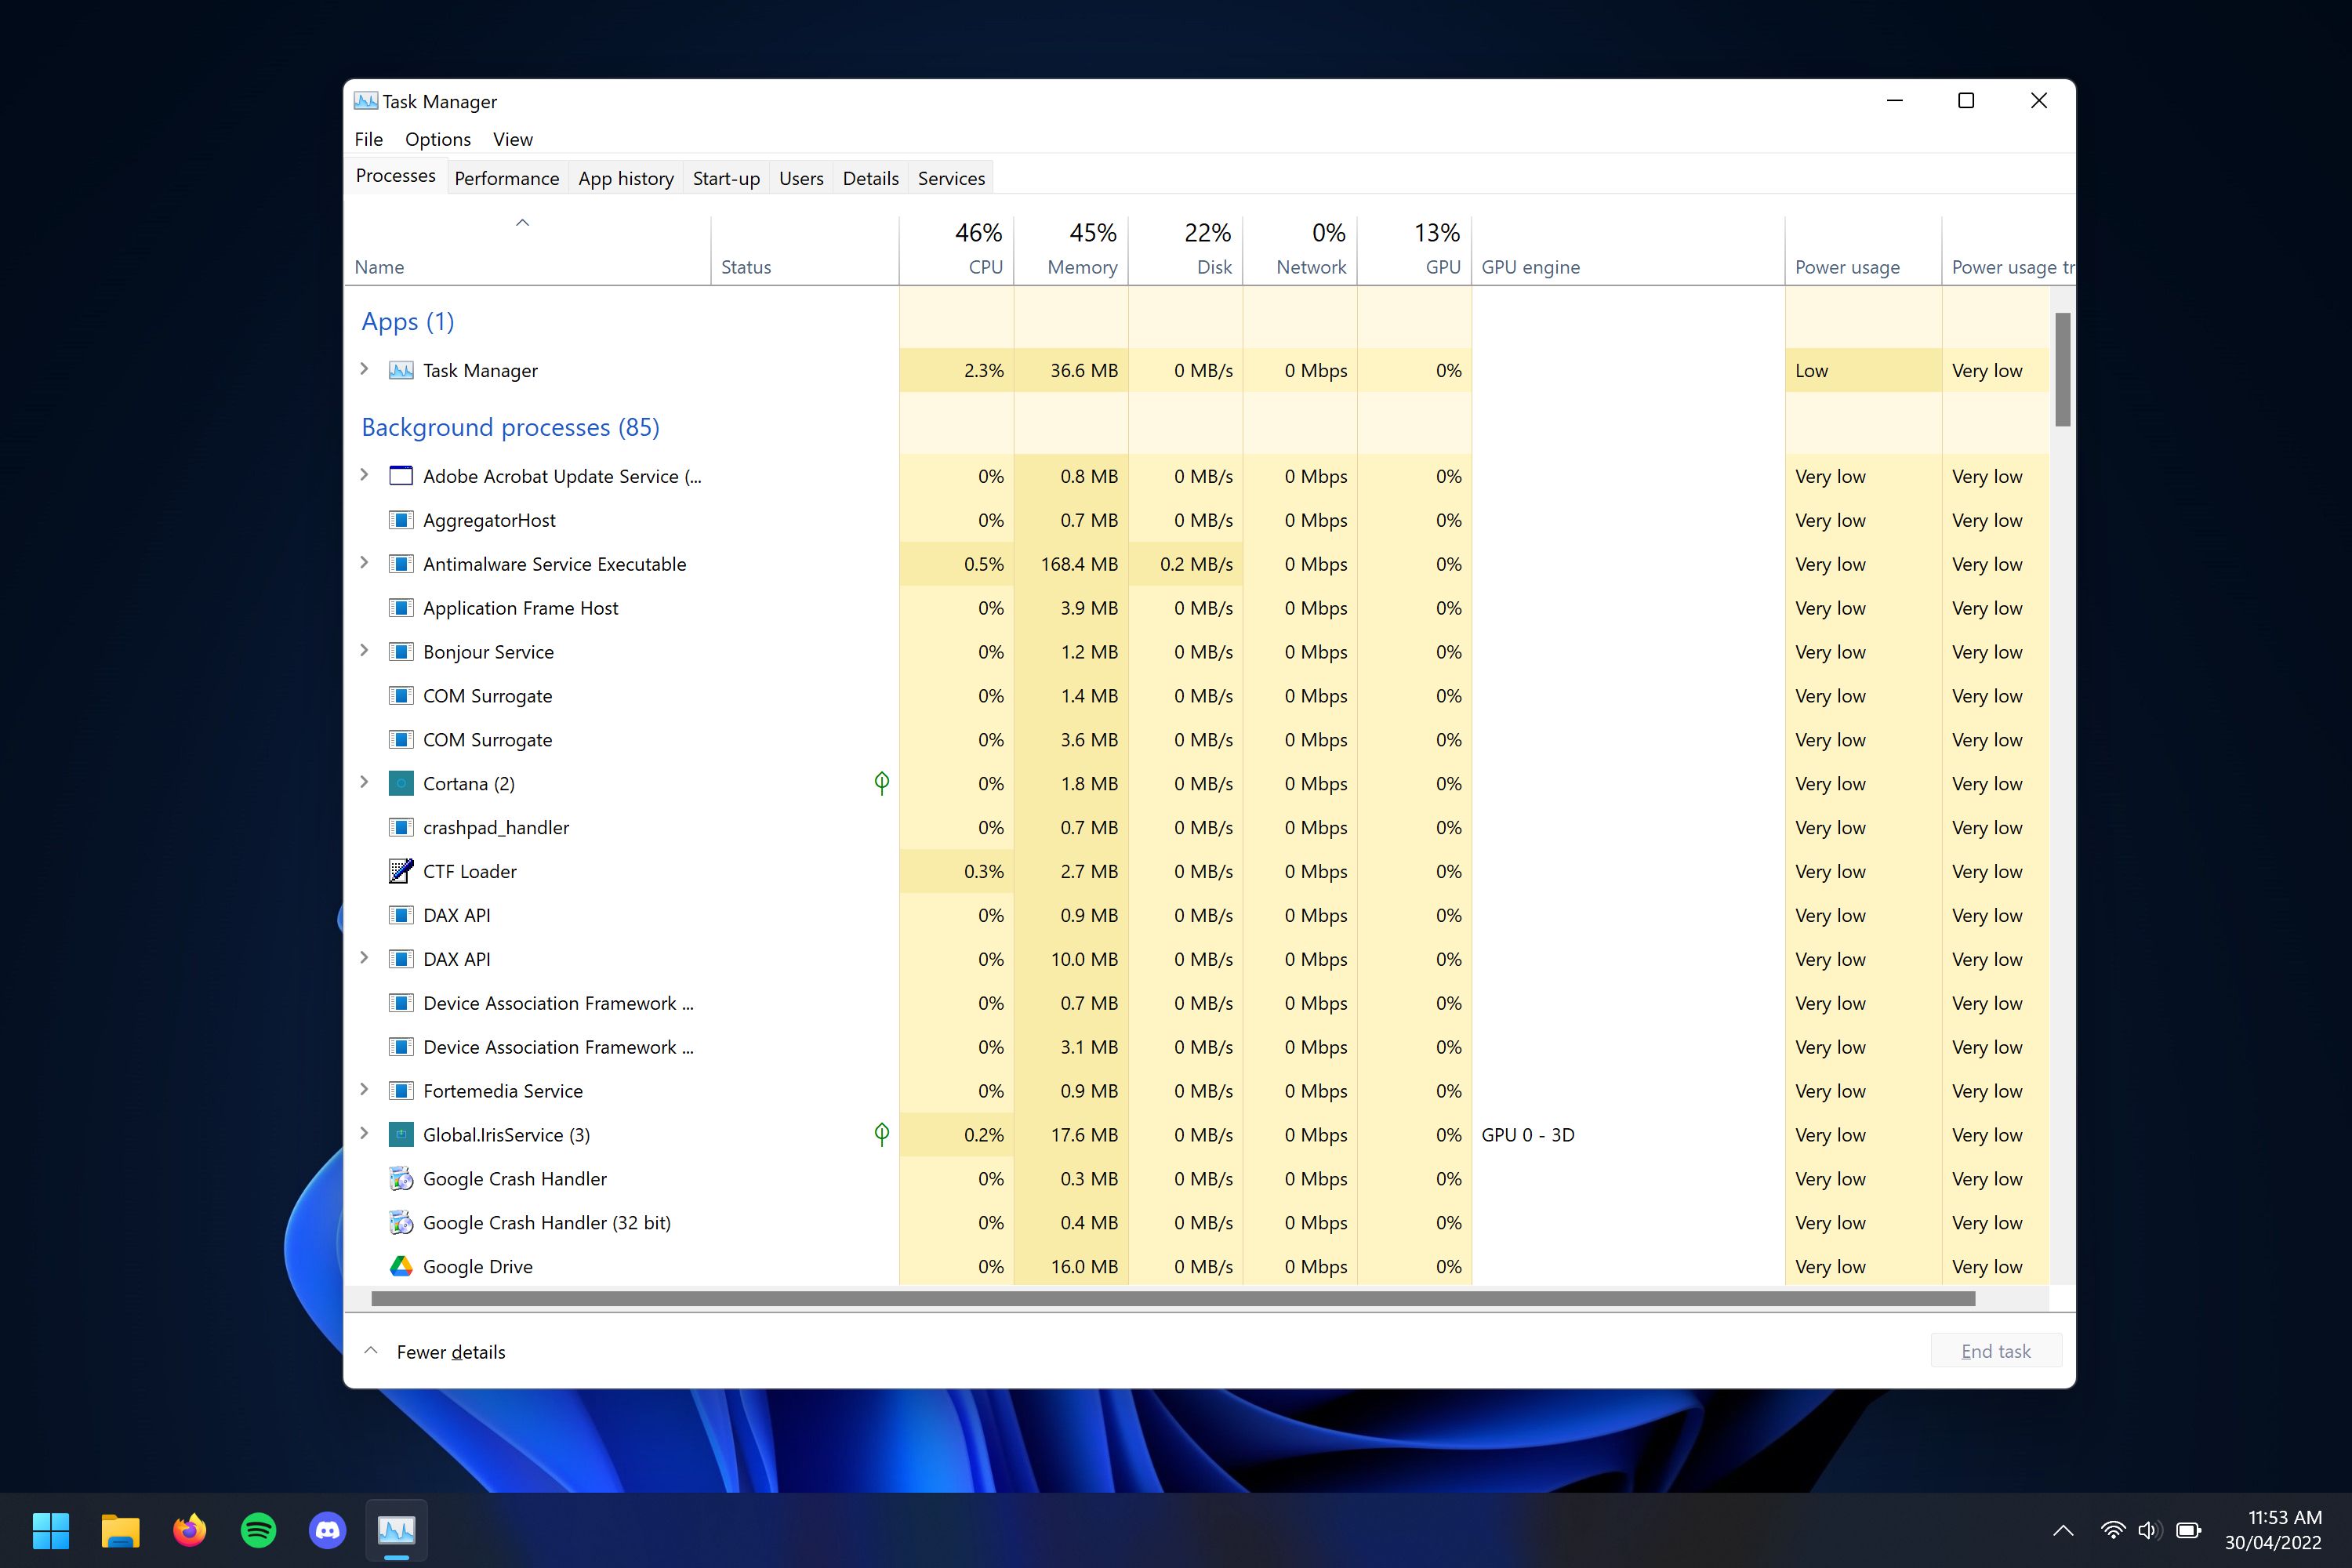This screenshot has width=2352, height=1568.
Task: Click the leaf icon beside Global.IrisService
Action: (881, 1134)
